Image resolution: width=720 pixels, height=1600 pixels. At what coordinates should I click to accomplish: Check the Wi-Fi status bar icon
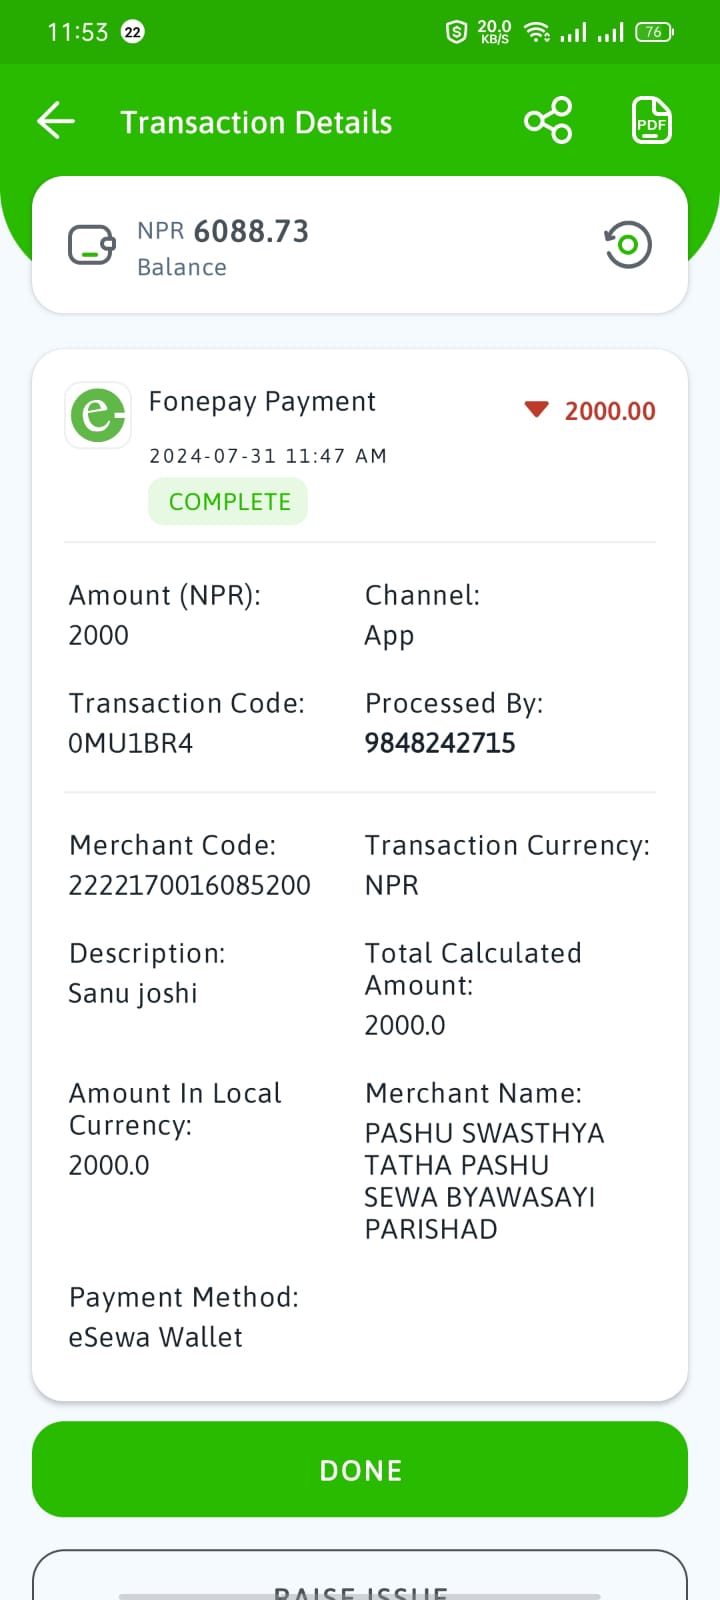pyautogui.click(x=538, y=32)
